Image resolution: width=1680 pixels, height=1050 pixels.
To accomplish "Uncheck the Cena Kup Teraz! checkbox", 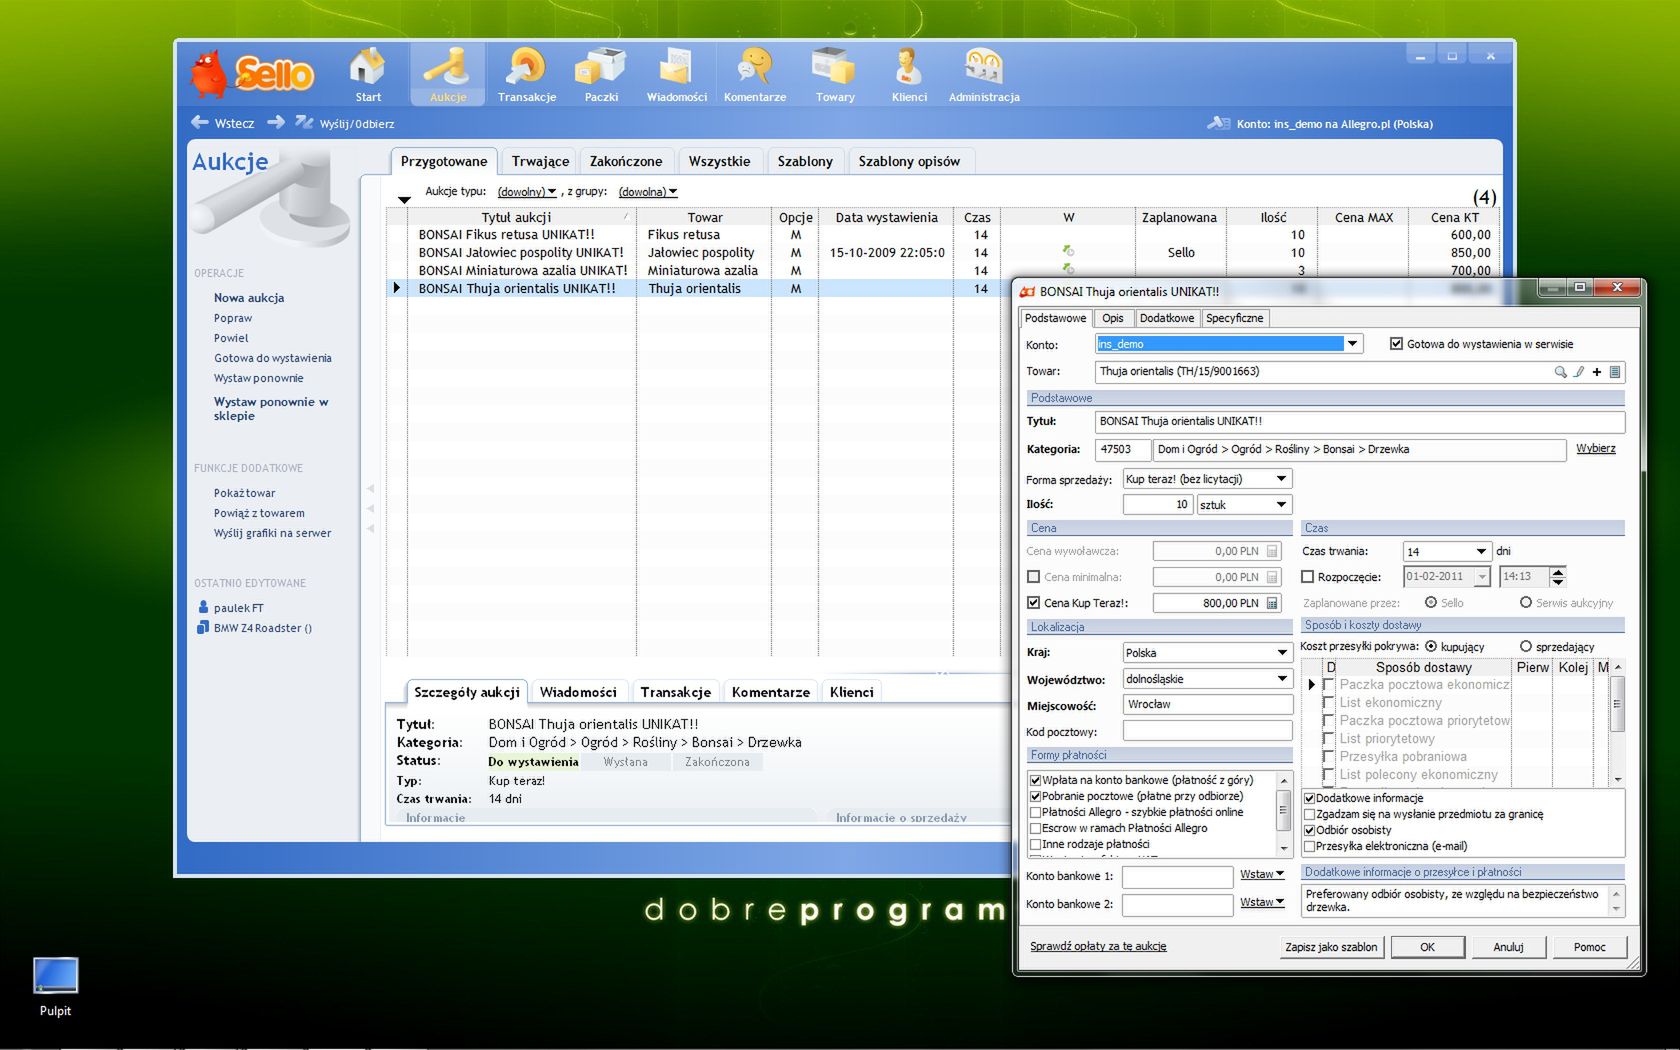I will [x=1034, y=603].
